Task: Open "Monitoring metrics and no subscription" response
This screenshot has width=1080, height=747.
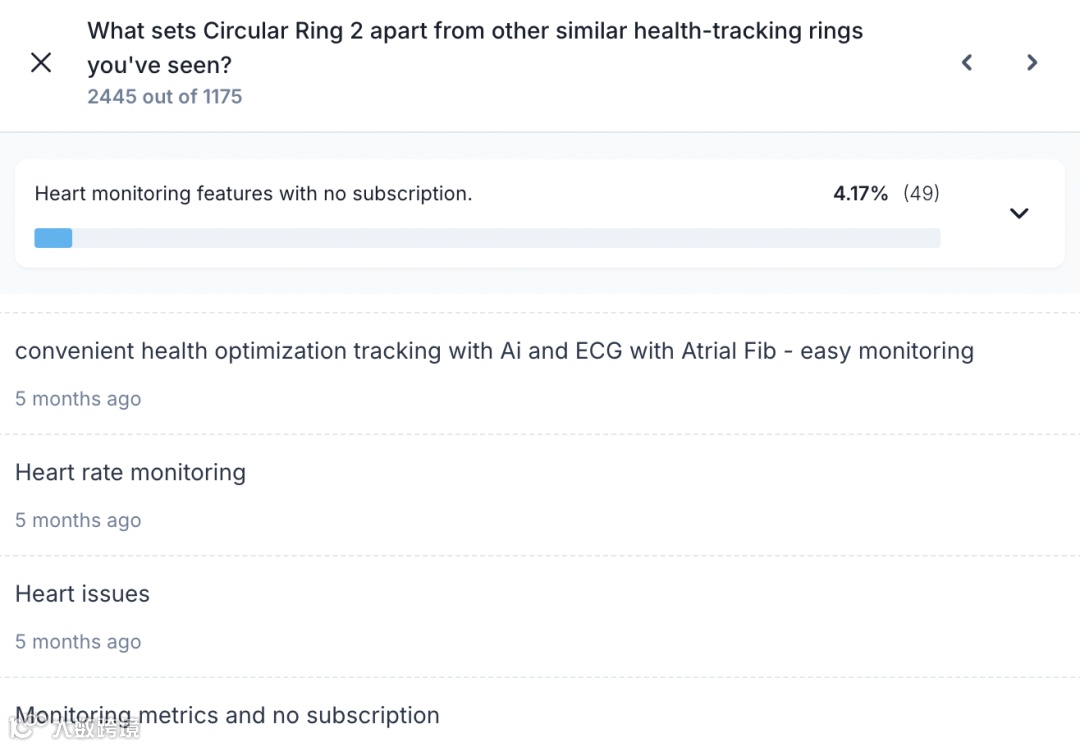Action: click(x=227, y=715)
